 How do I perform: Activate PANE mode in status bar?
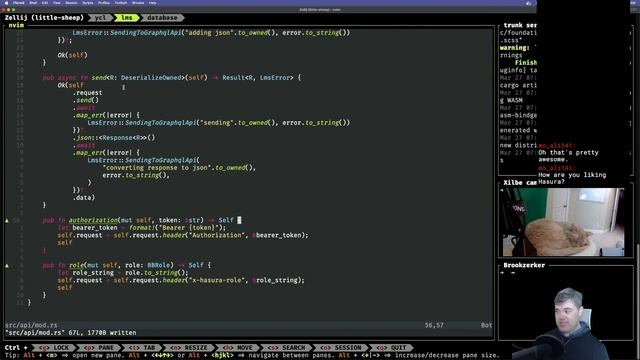[x=100, y=348]
